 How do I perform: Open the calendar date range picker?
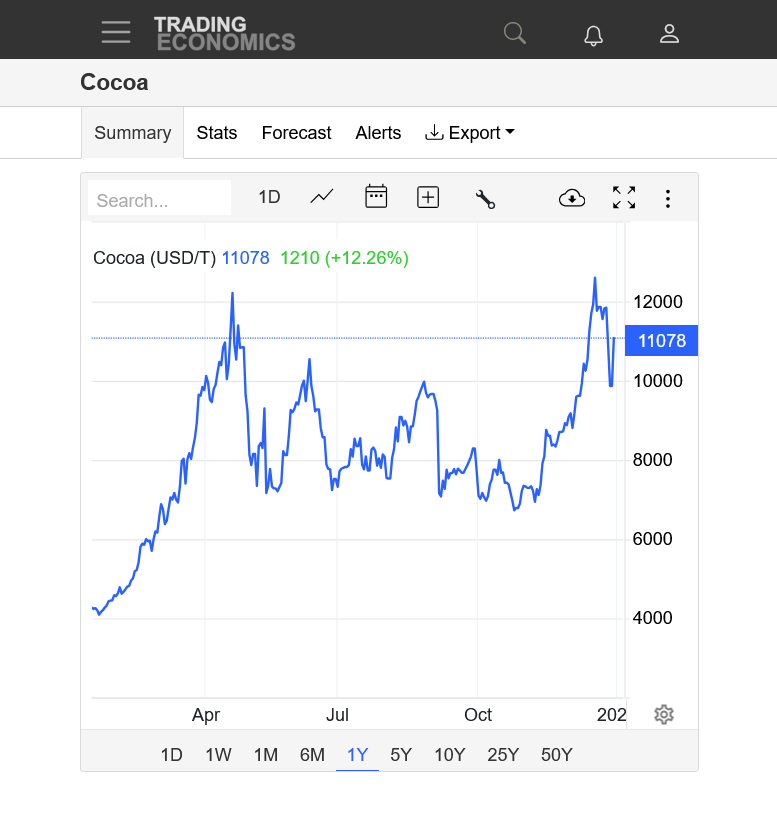coord(376,197)
